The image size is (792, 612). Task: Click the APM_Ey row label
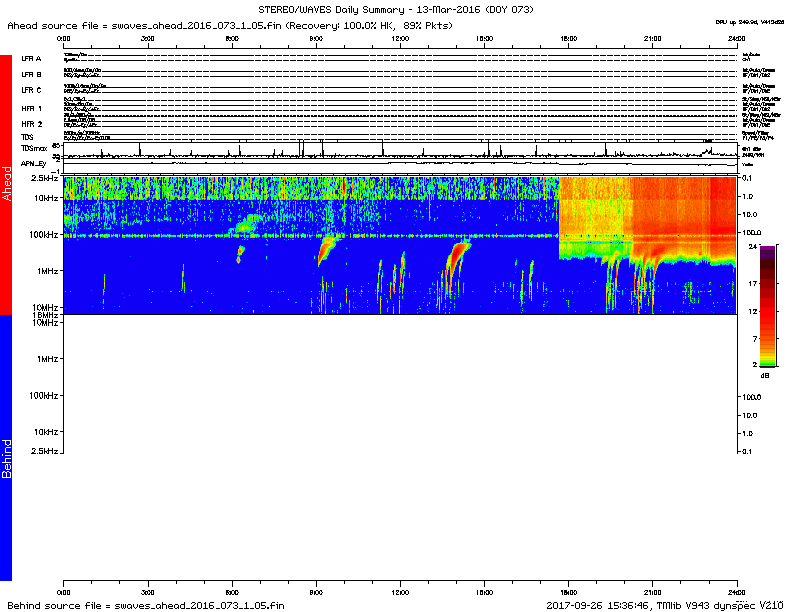(x=34, y=162)
